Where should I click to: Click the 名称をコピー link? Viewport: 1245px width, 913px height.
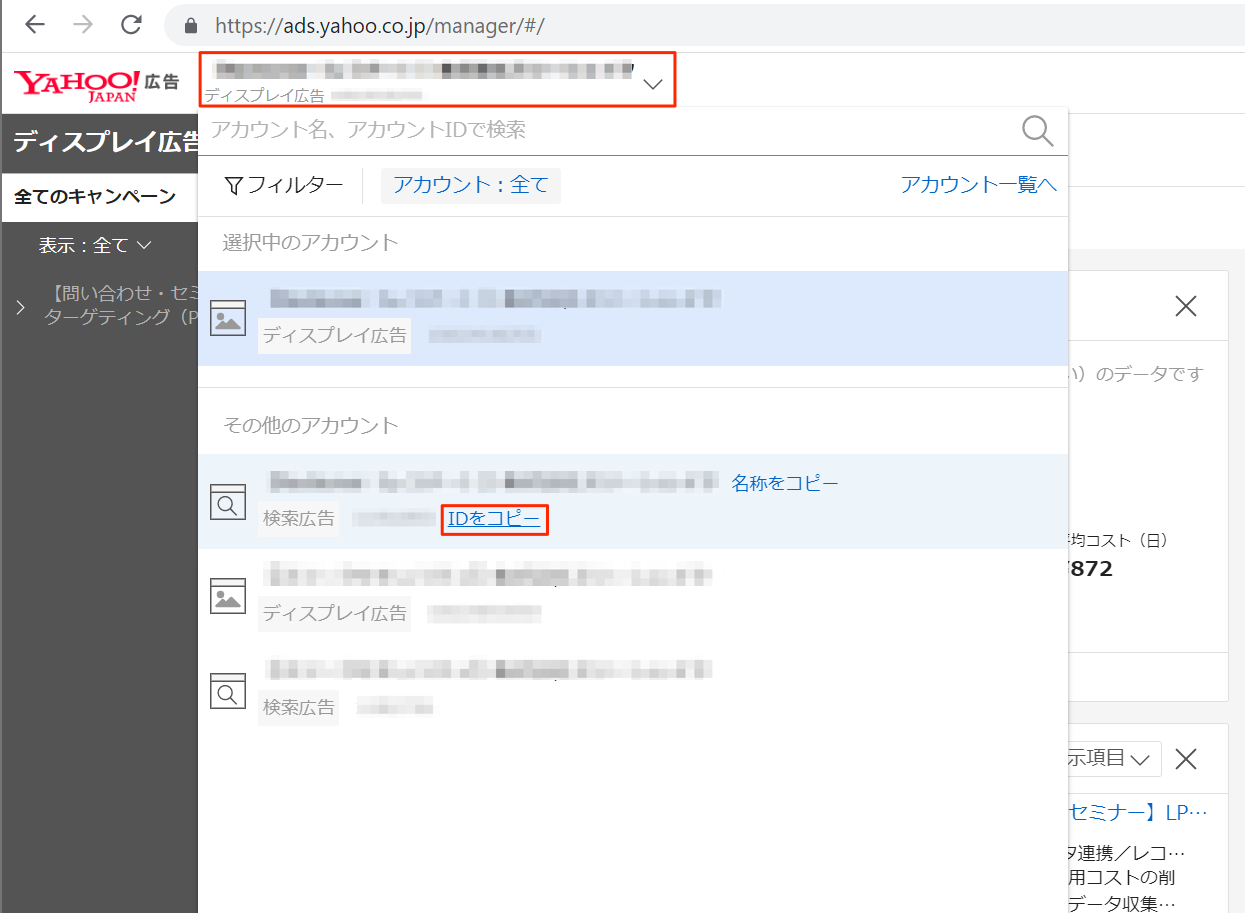point(784,483)
